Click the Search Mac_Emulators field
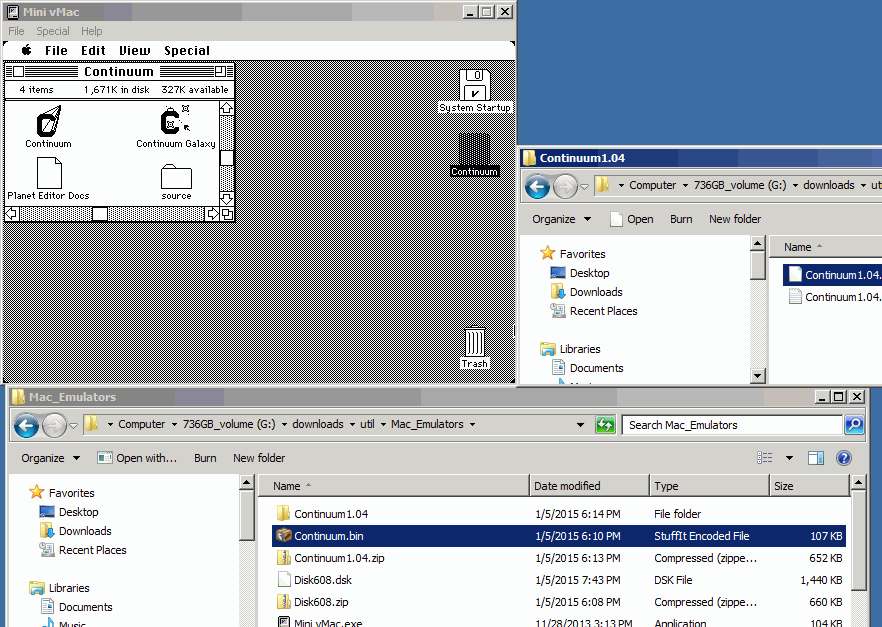The image size is (882, 627). click(x=732, y=425)
